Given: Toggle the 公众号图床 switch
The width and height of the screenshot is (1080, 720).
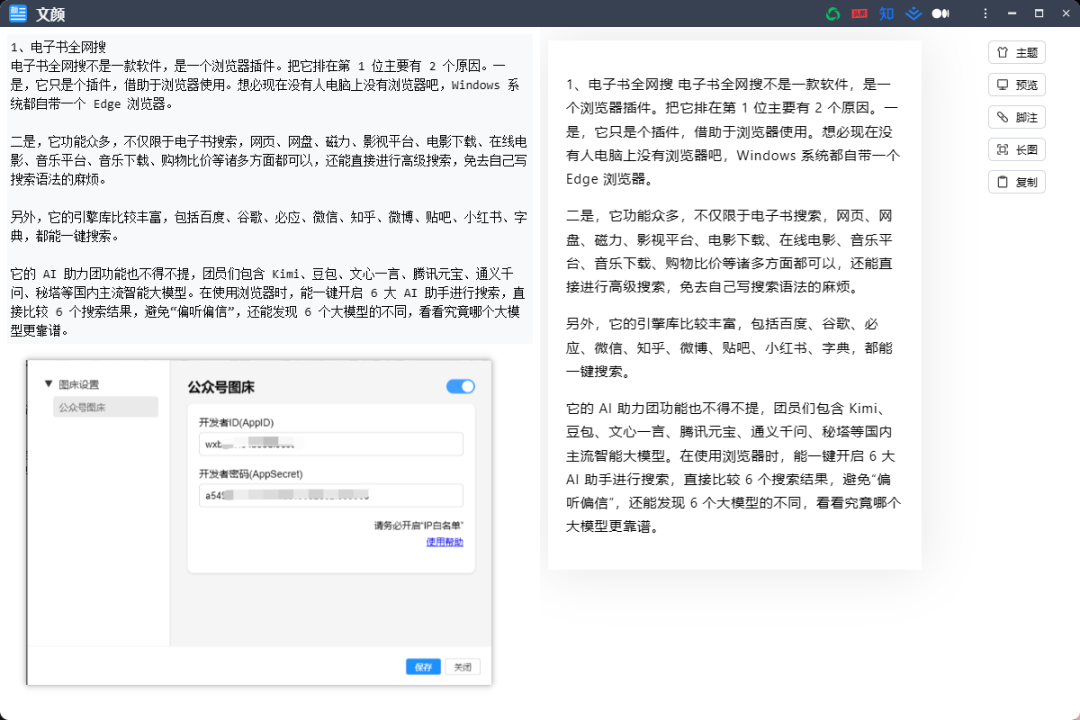Looking at the screenshot, I should [x=460, y=387].
